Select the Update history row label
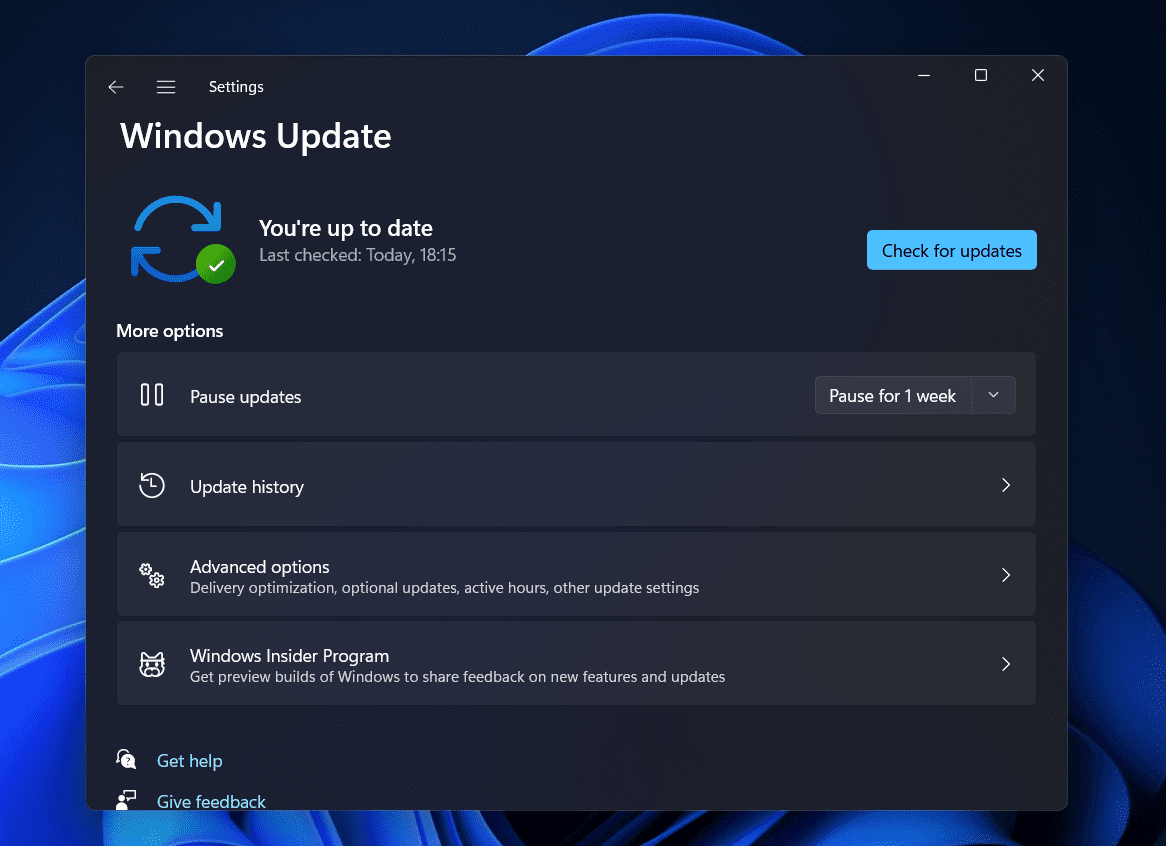1166x846 pixels. pyautogui.click(x=247, y=487)
